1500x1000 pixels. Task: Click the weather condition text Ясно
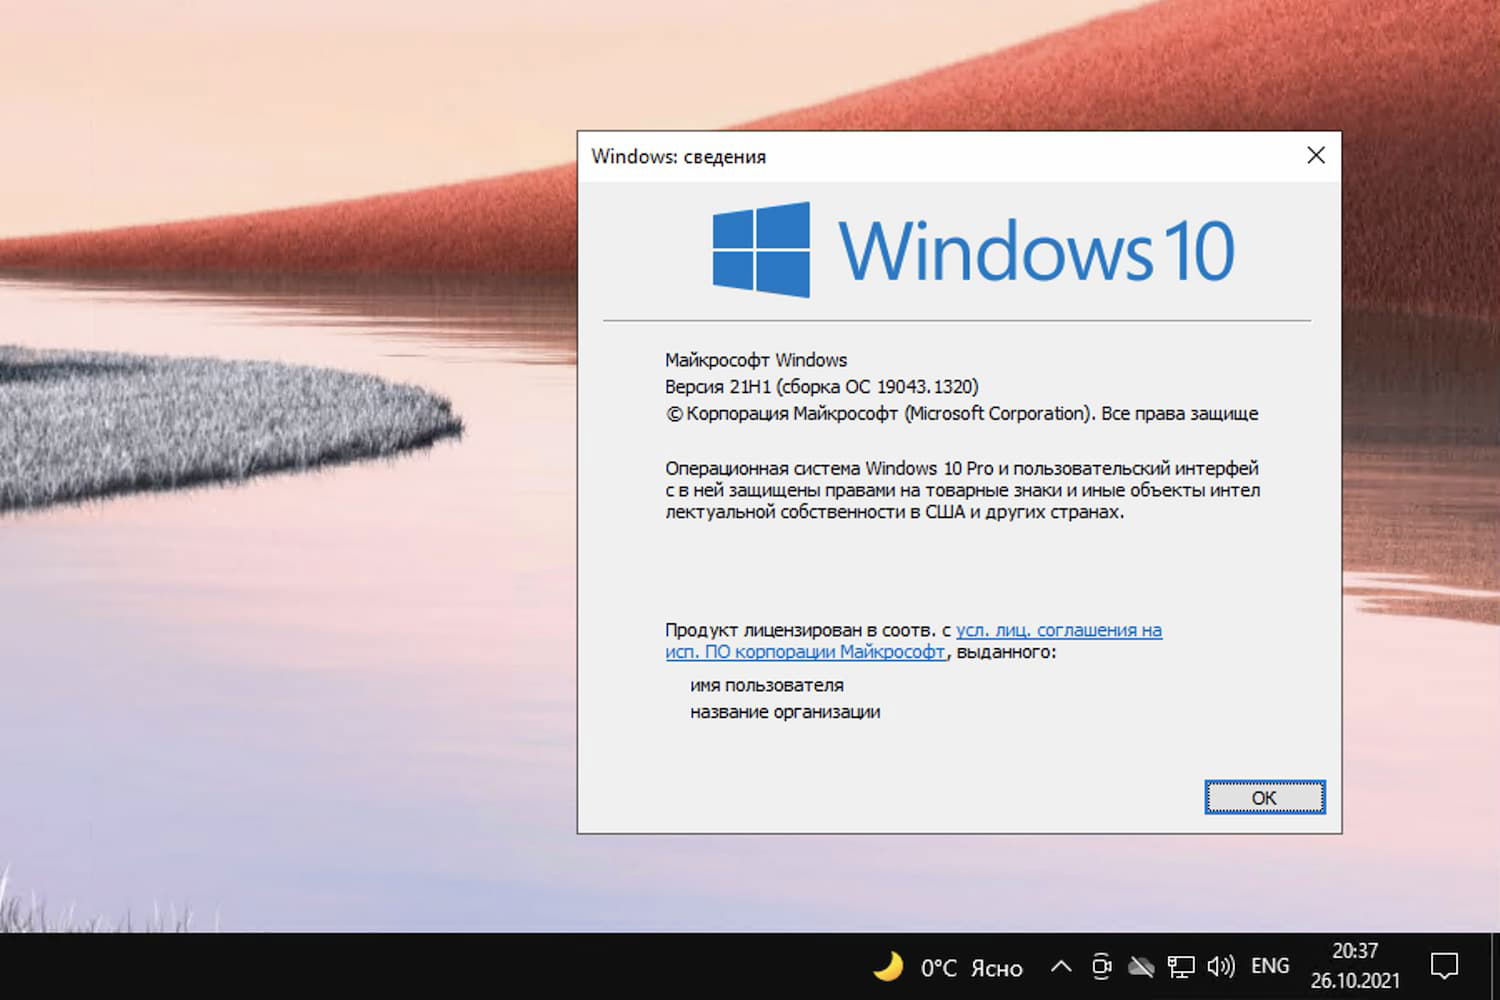pyautogui.click(x=997, y=966)
